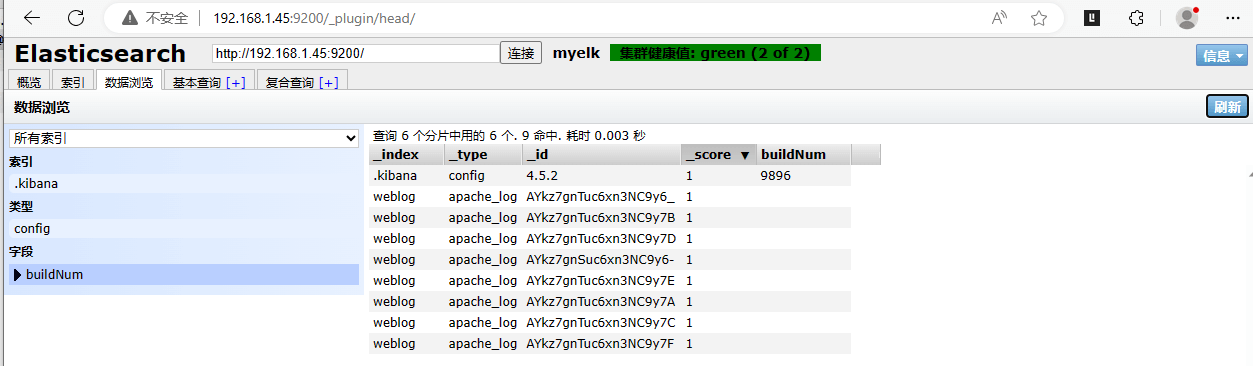Toggle _score column sort arrow
Image resolution: width=1253 pixels, height=366 pixels.
coord(744,155)
